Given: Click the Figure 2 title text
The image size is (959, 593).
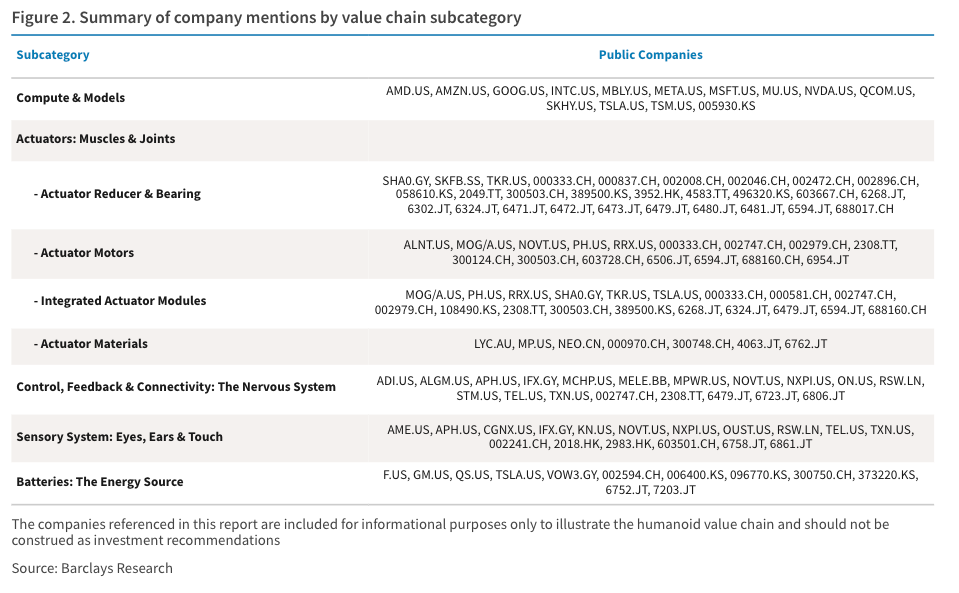Looking at the screenshot, I should pos(266,17).
